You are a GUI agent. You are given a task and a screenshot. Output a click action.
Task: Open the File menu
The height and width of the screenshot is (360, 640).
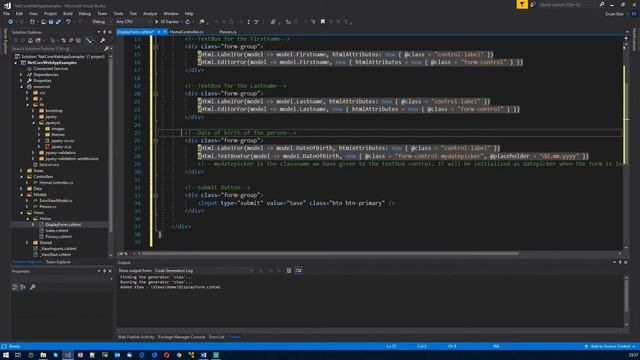6,13
